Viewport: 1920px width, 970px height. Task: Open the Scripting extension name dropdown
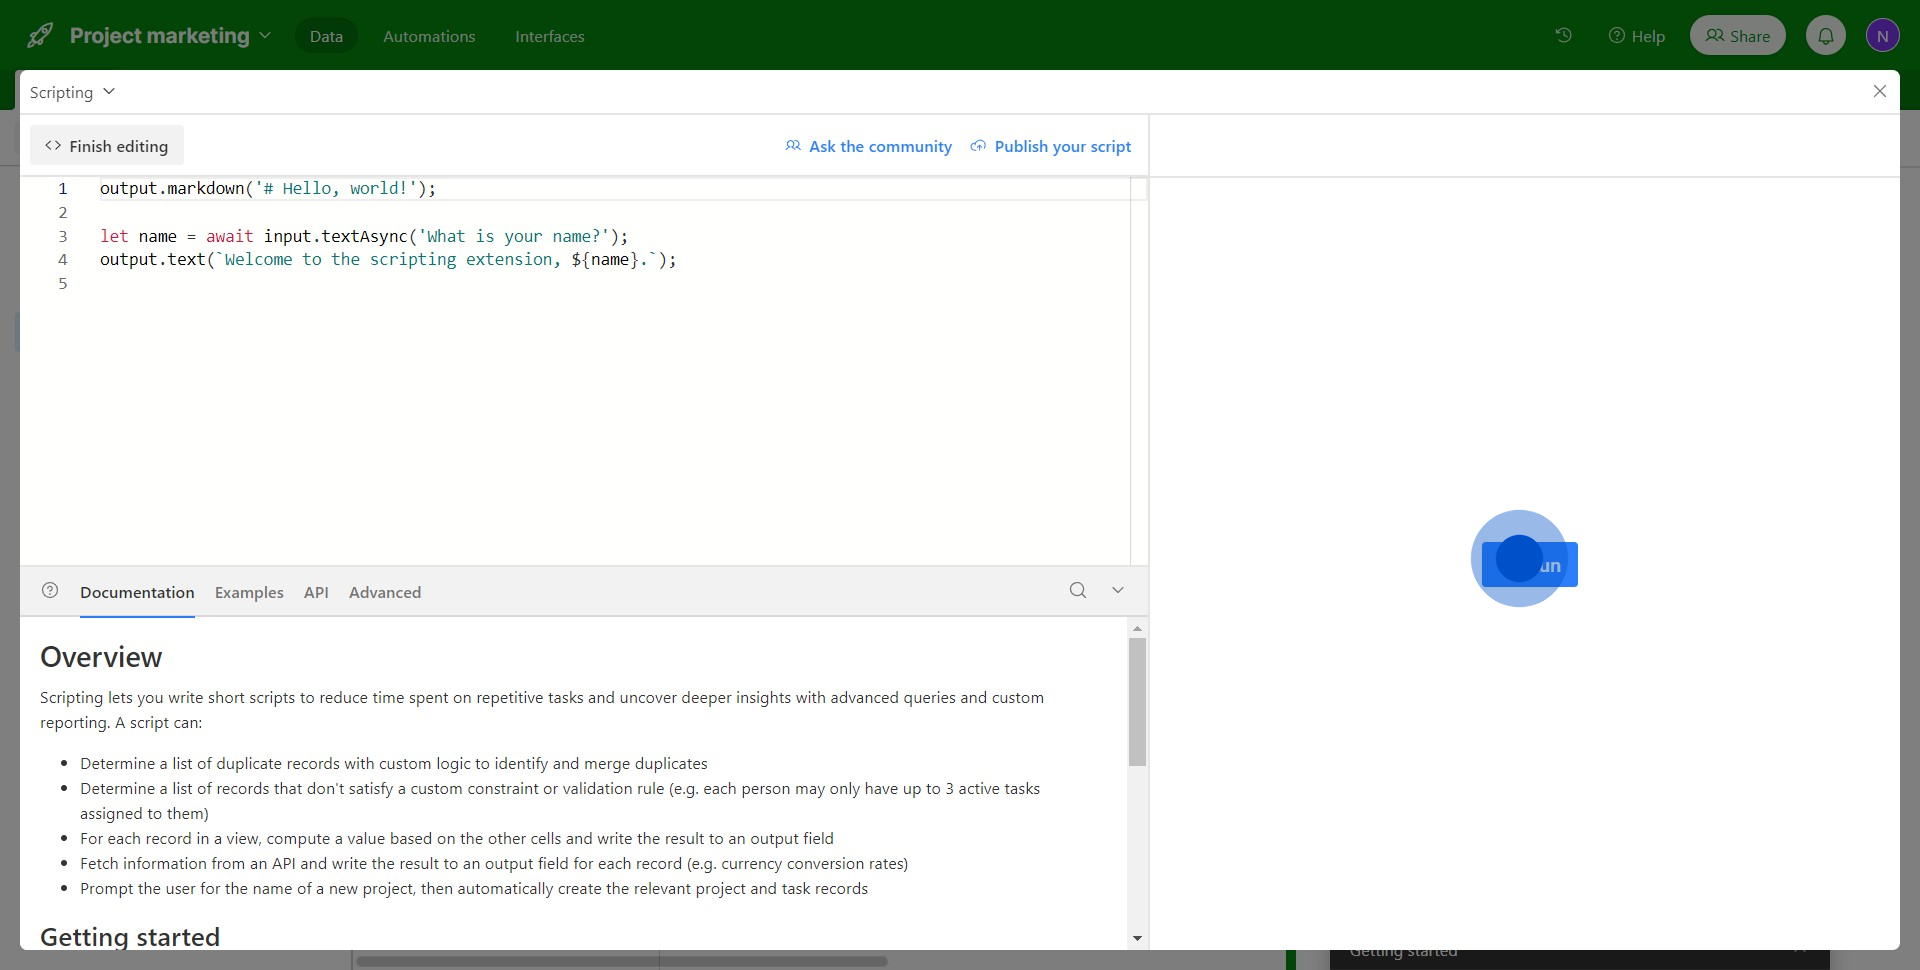(72, 92)
